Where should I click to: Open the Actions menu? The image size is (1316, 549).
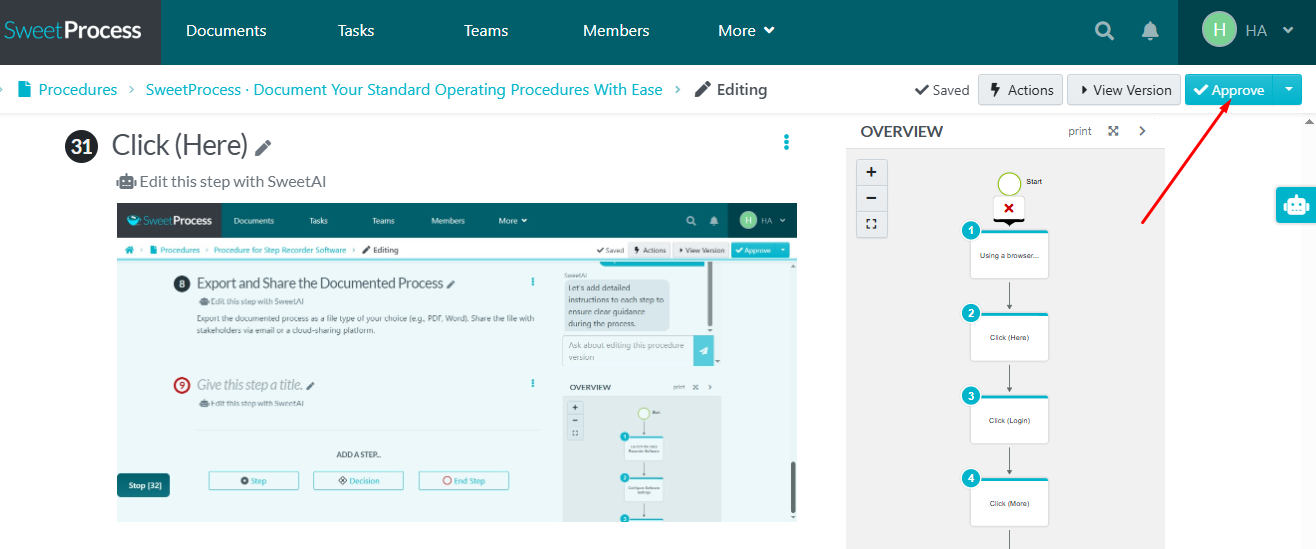pyautogui.click(x=1020, y=89)
